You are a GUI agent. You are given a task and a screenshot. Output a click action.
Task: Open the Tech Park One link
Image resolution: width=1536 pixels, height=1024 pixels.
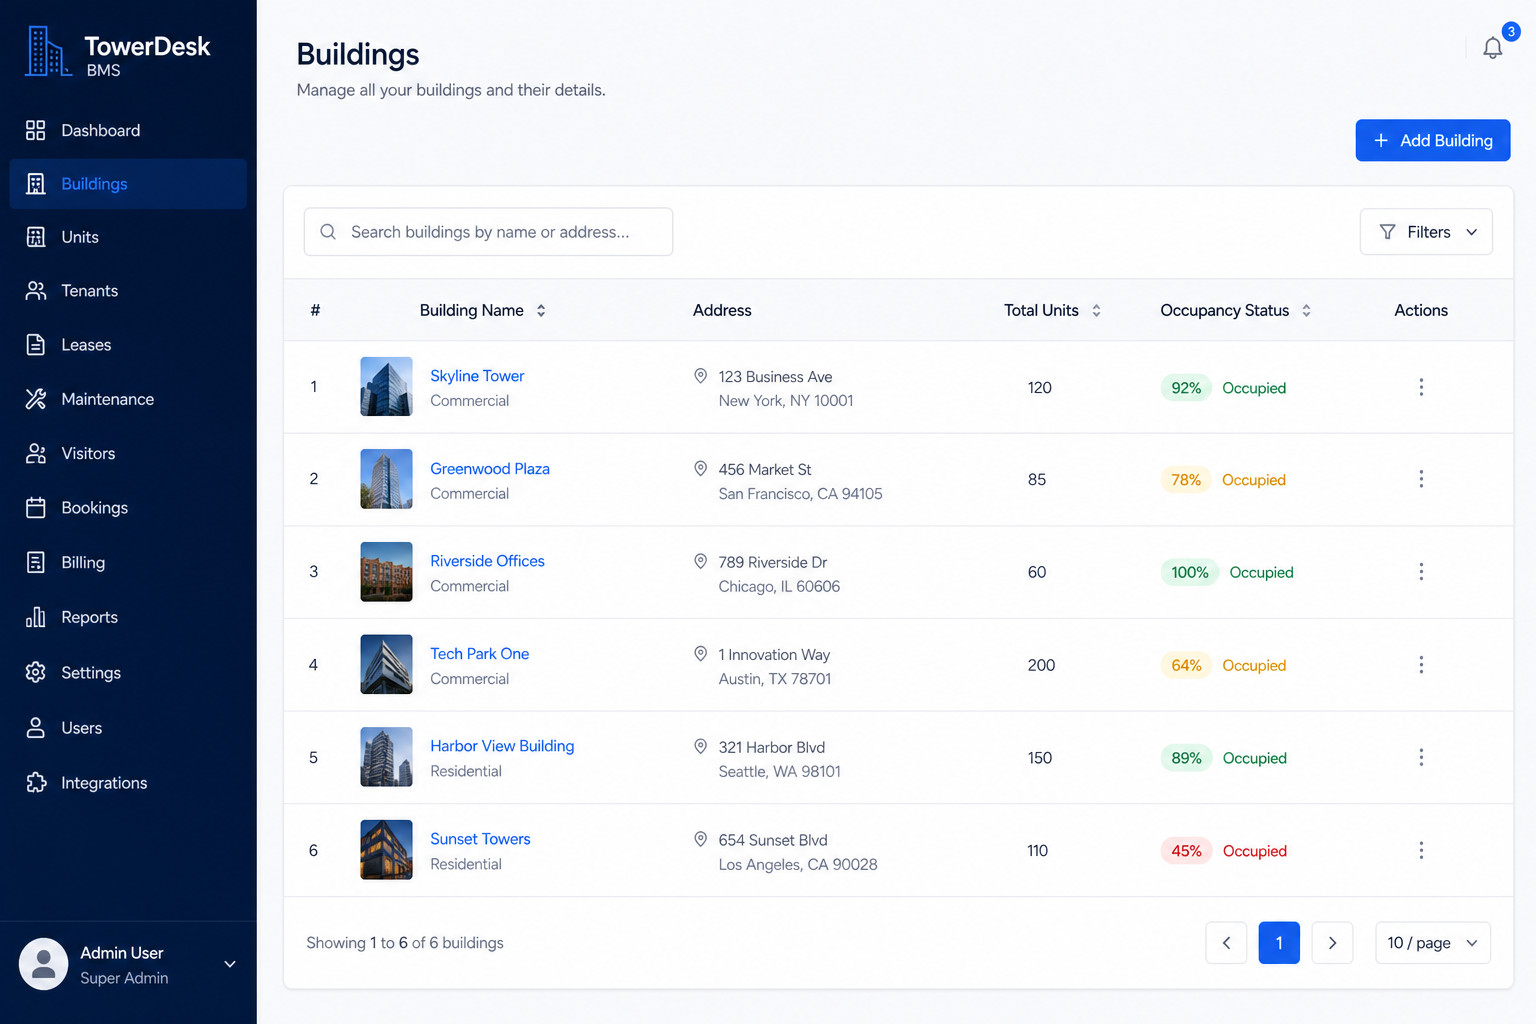click(480, 654)
